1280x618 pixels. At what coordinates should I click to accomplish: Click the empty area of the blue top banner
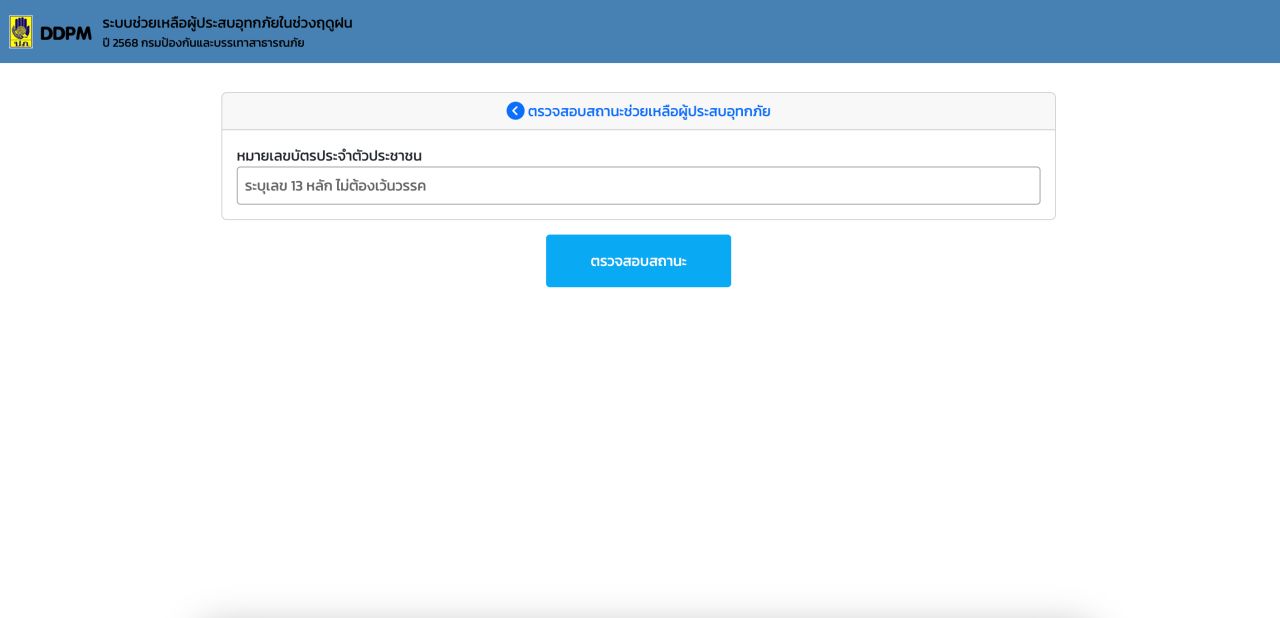pyautogui.click(x=800, y=32)
